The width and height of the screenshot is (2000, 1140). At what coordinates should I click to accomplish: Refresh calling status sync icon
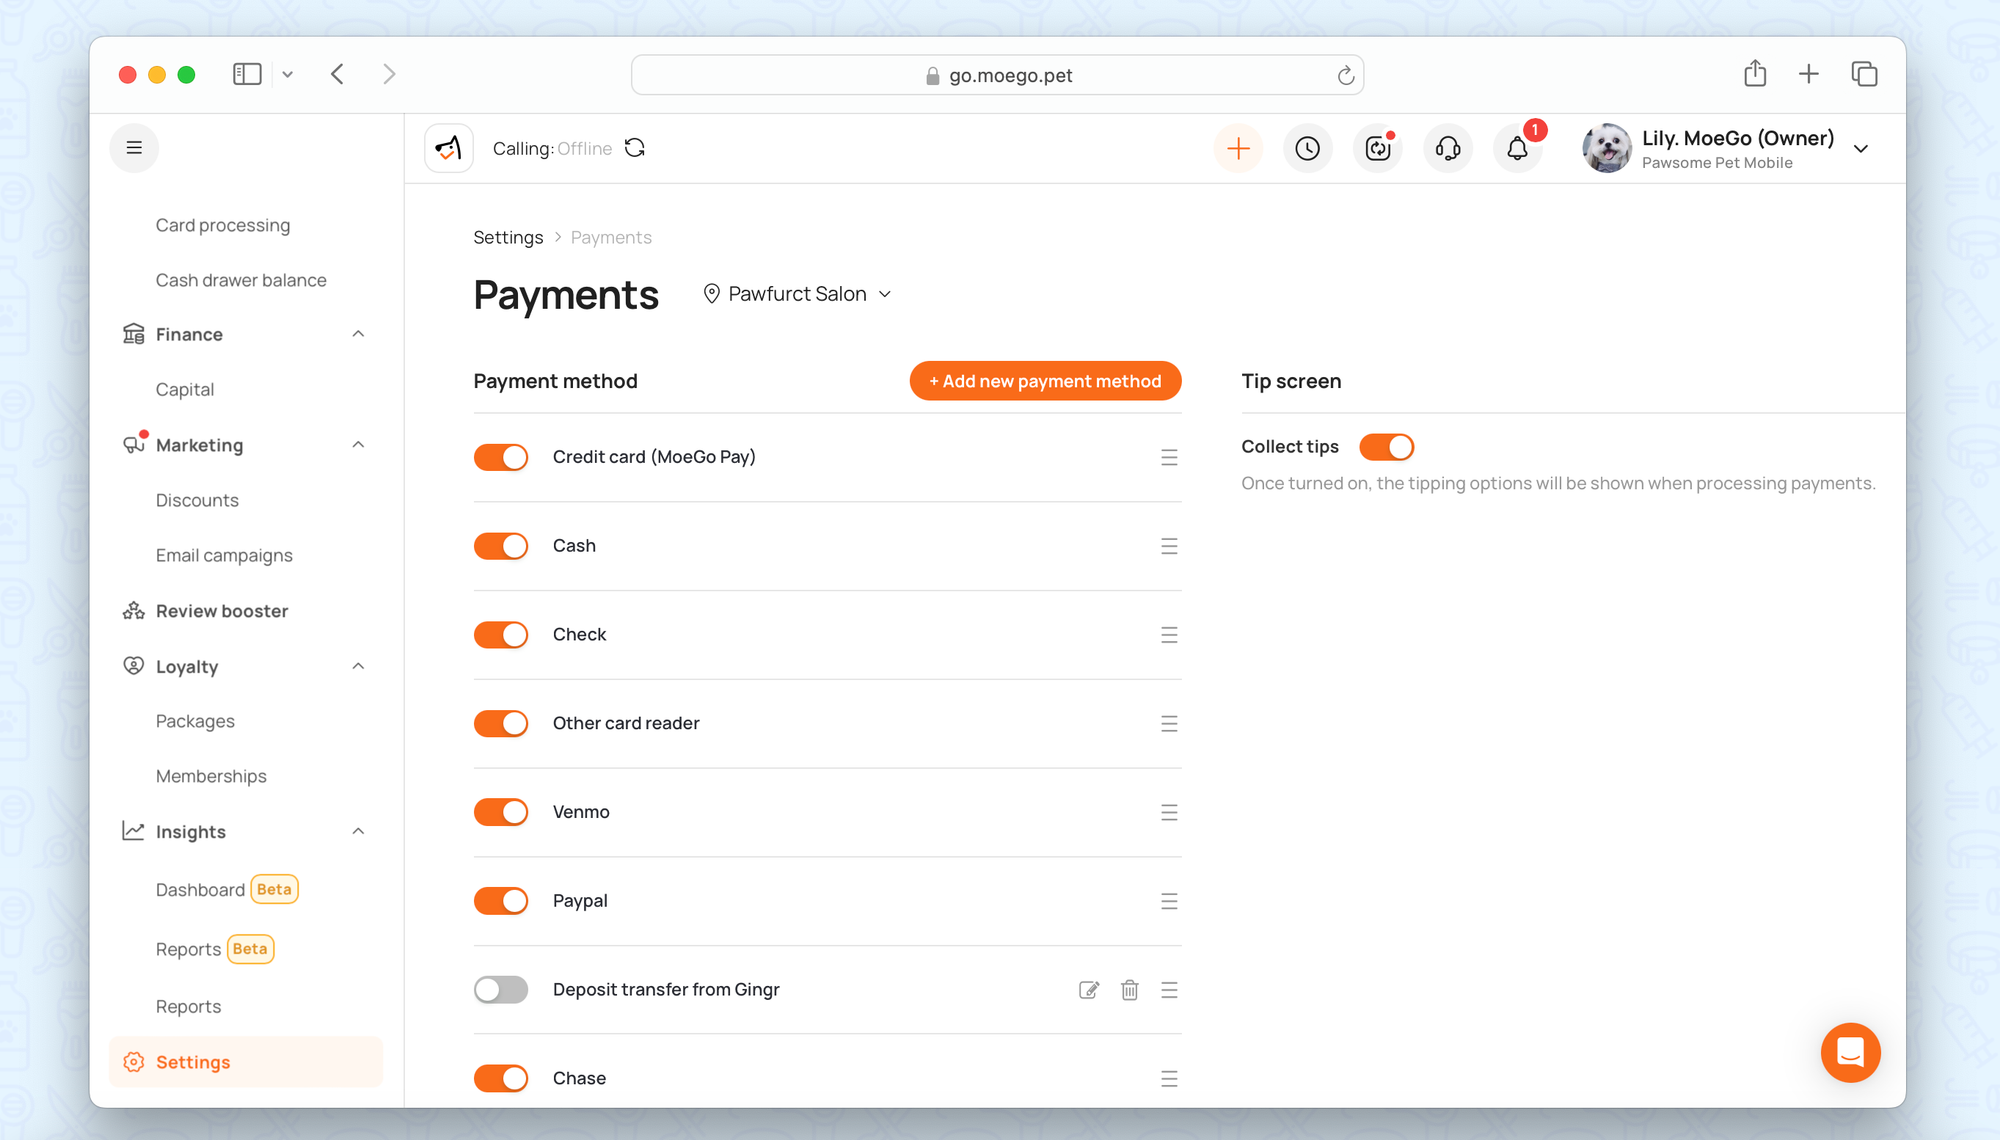click(x=635, y=148)
